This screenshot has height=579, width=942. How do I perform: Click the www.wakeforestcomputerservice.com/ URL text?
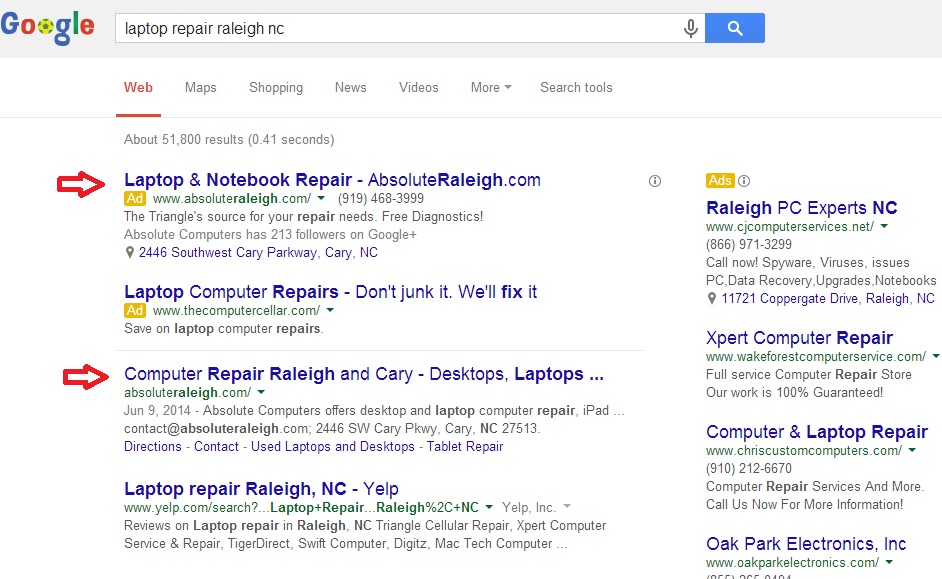pos(816,356)
